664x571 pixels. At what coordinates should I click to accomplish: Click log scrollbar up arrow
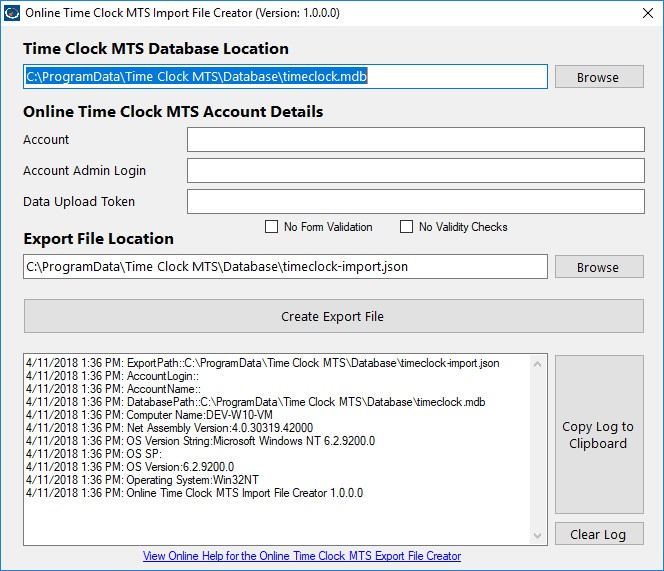(x=537, y=364)
